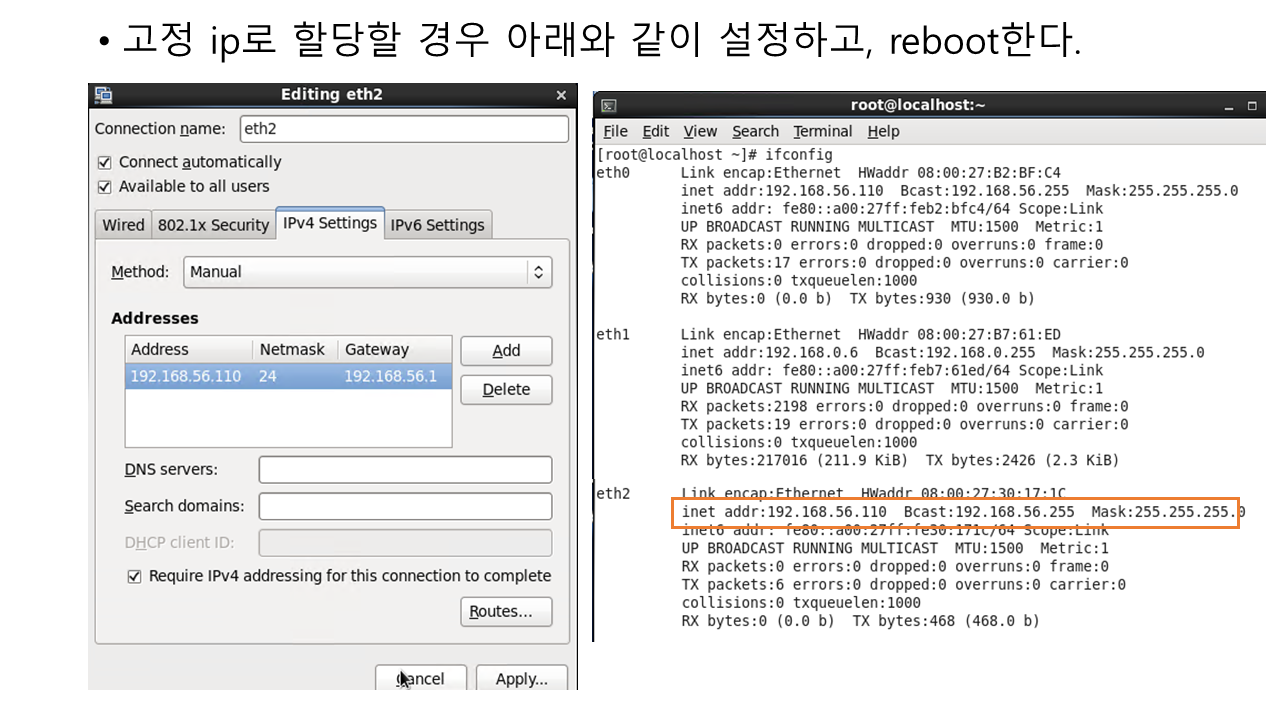Minimize the root@localhost terminal window

point(1227,106)
